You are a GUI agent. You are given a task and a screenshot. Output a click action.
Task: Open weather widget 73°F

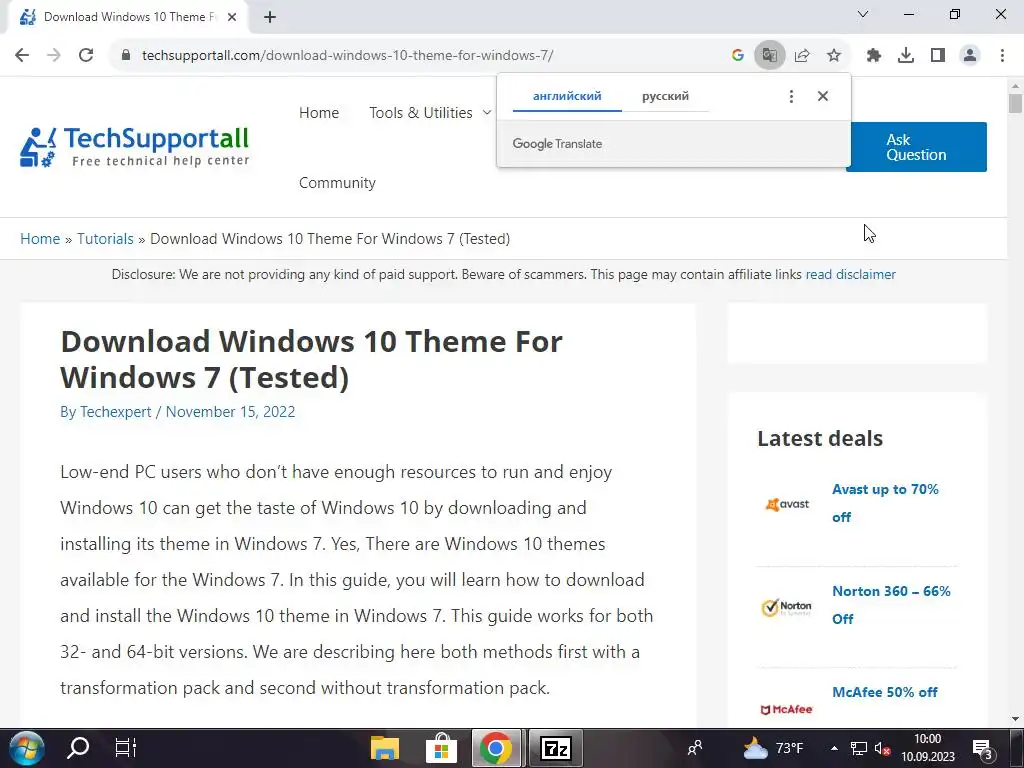click(x=775, y=748)
